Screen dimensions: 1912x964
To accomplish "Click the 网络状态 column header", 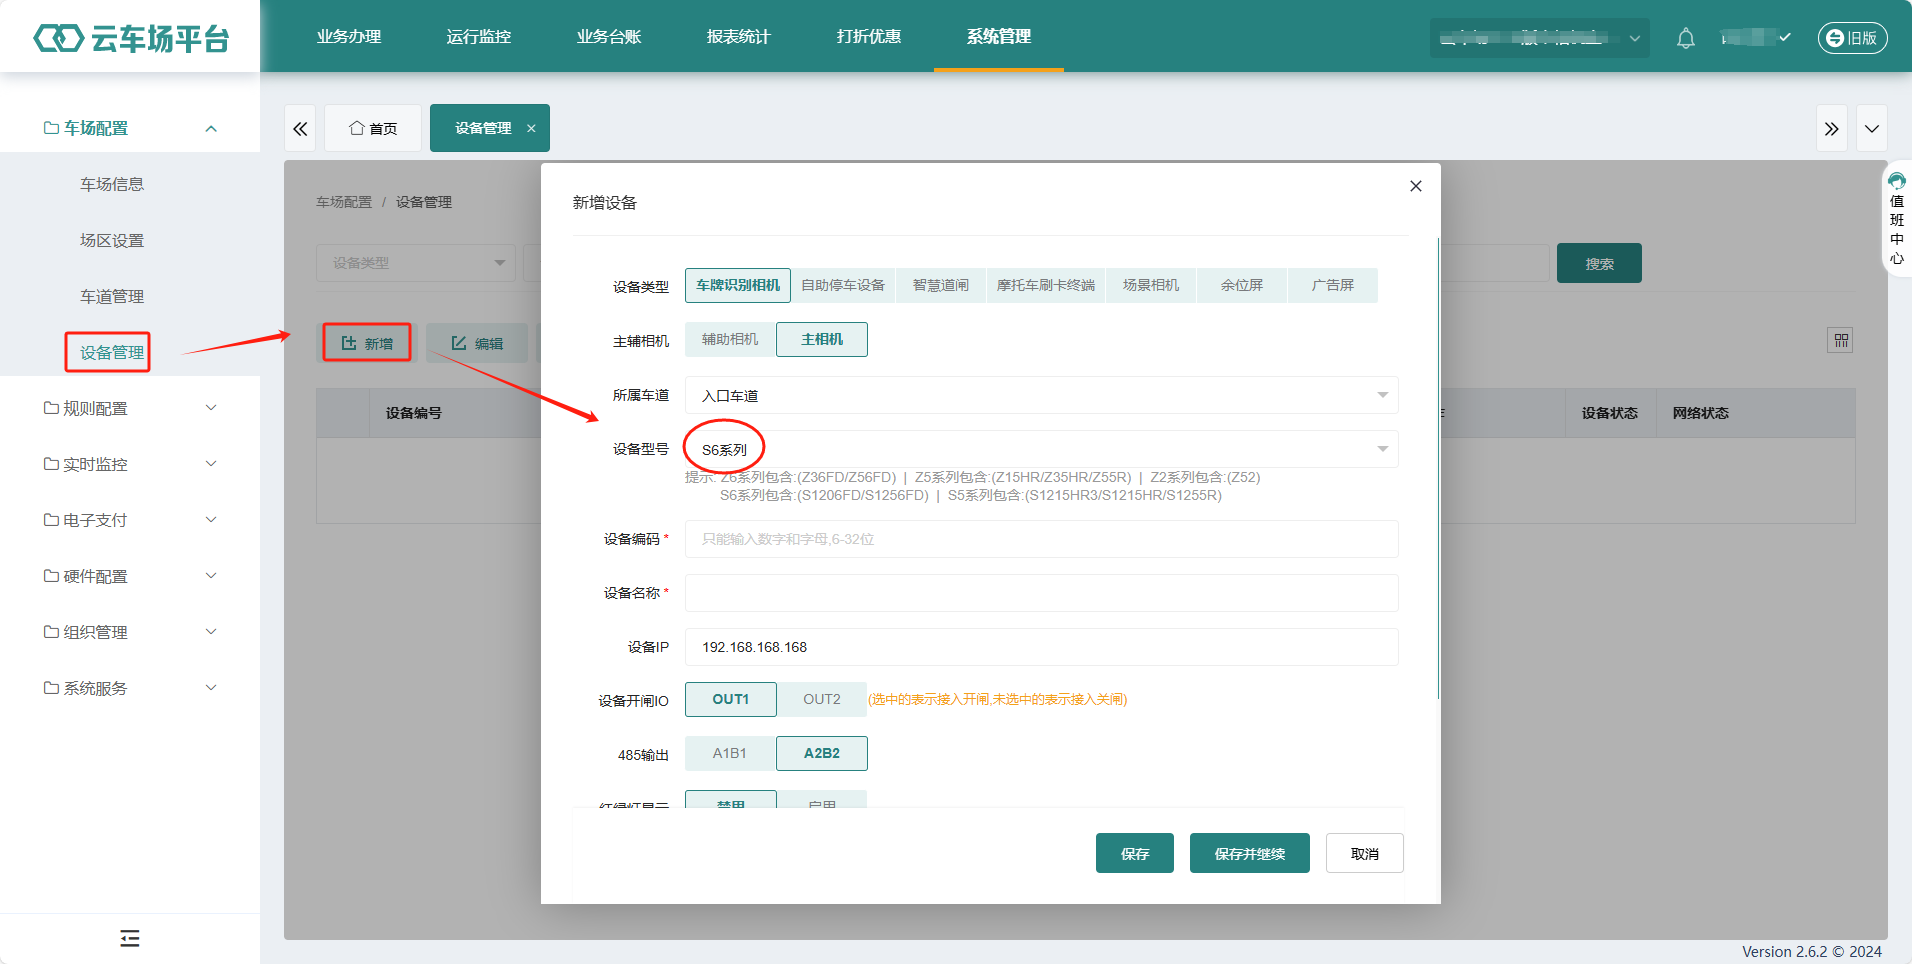I will tap(1700, 413).
